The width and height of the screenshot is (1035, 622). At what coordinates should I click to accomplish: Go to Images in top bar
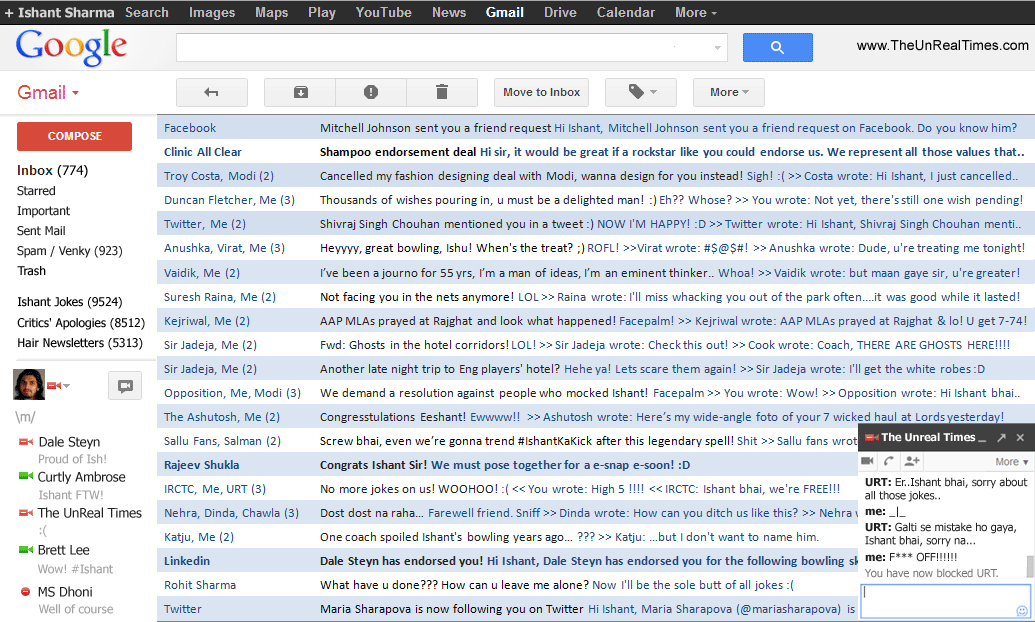tap(211, 13)
